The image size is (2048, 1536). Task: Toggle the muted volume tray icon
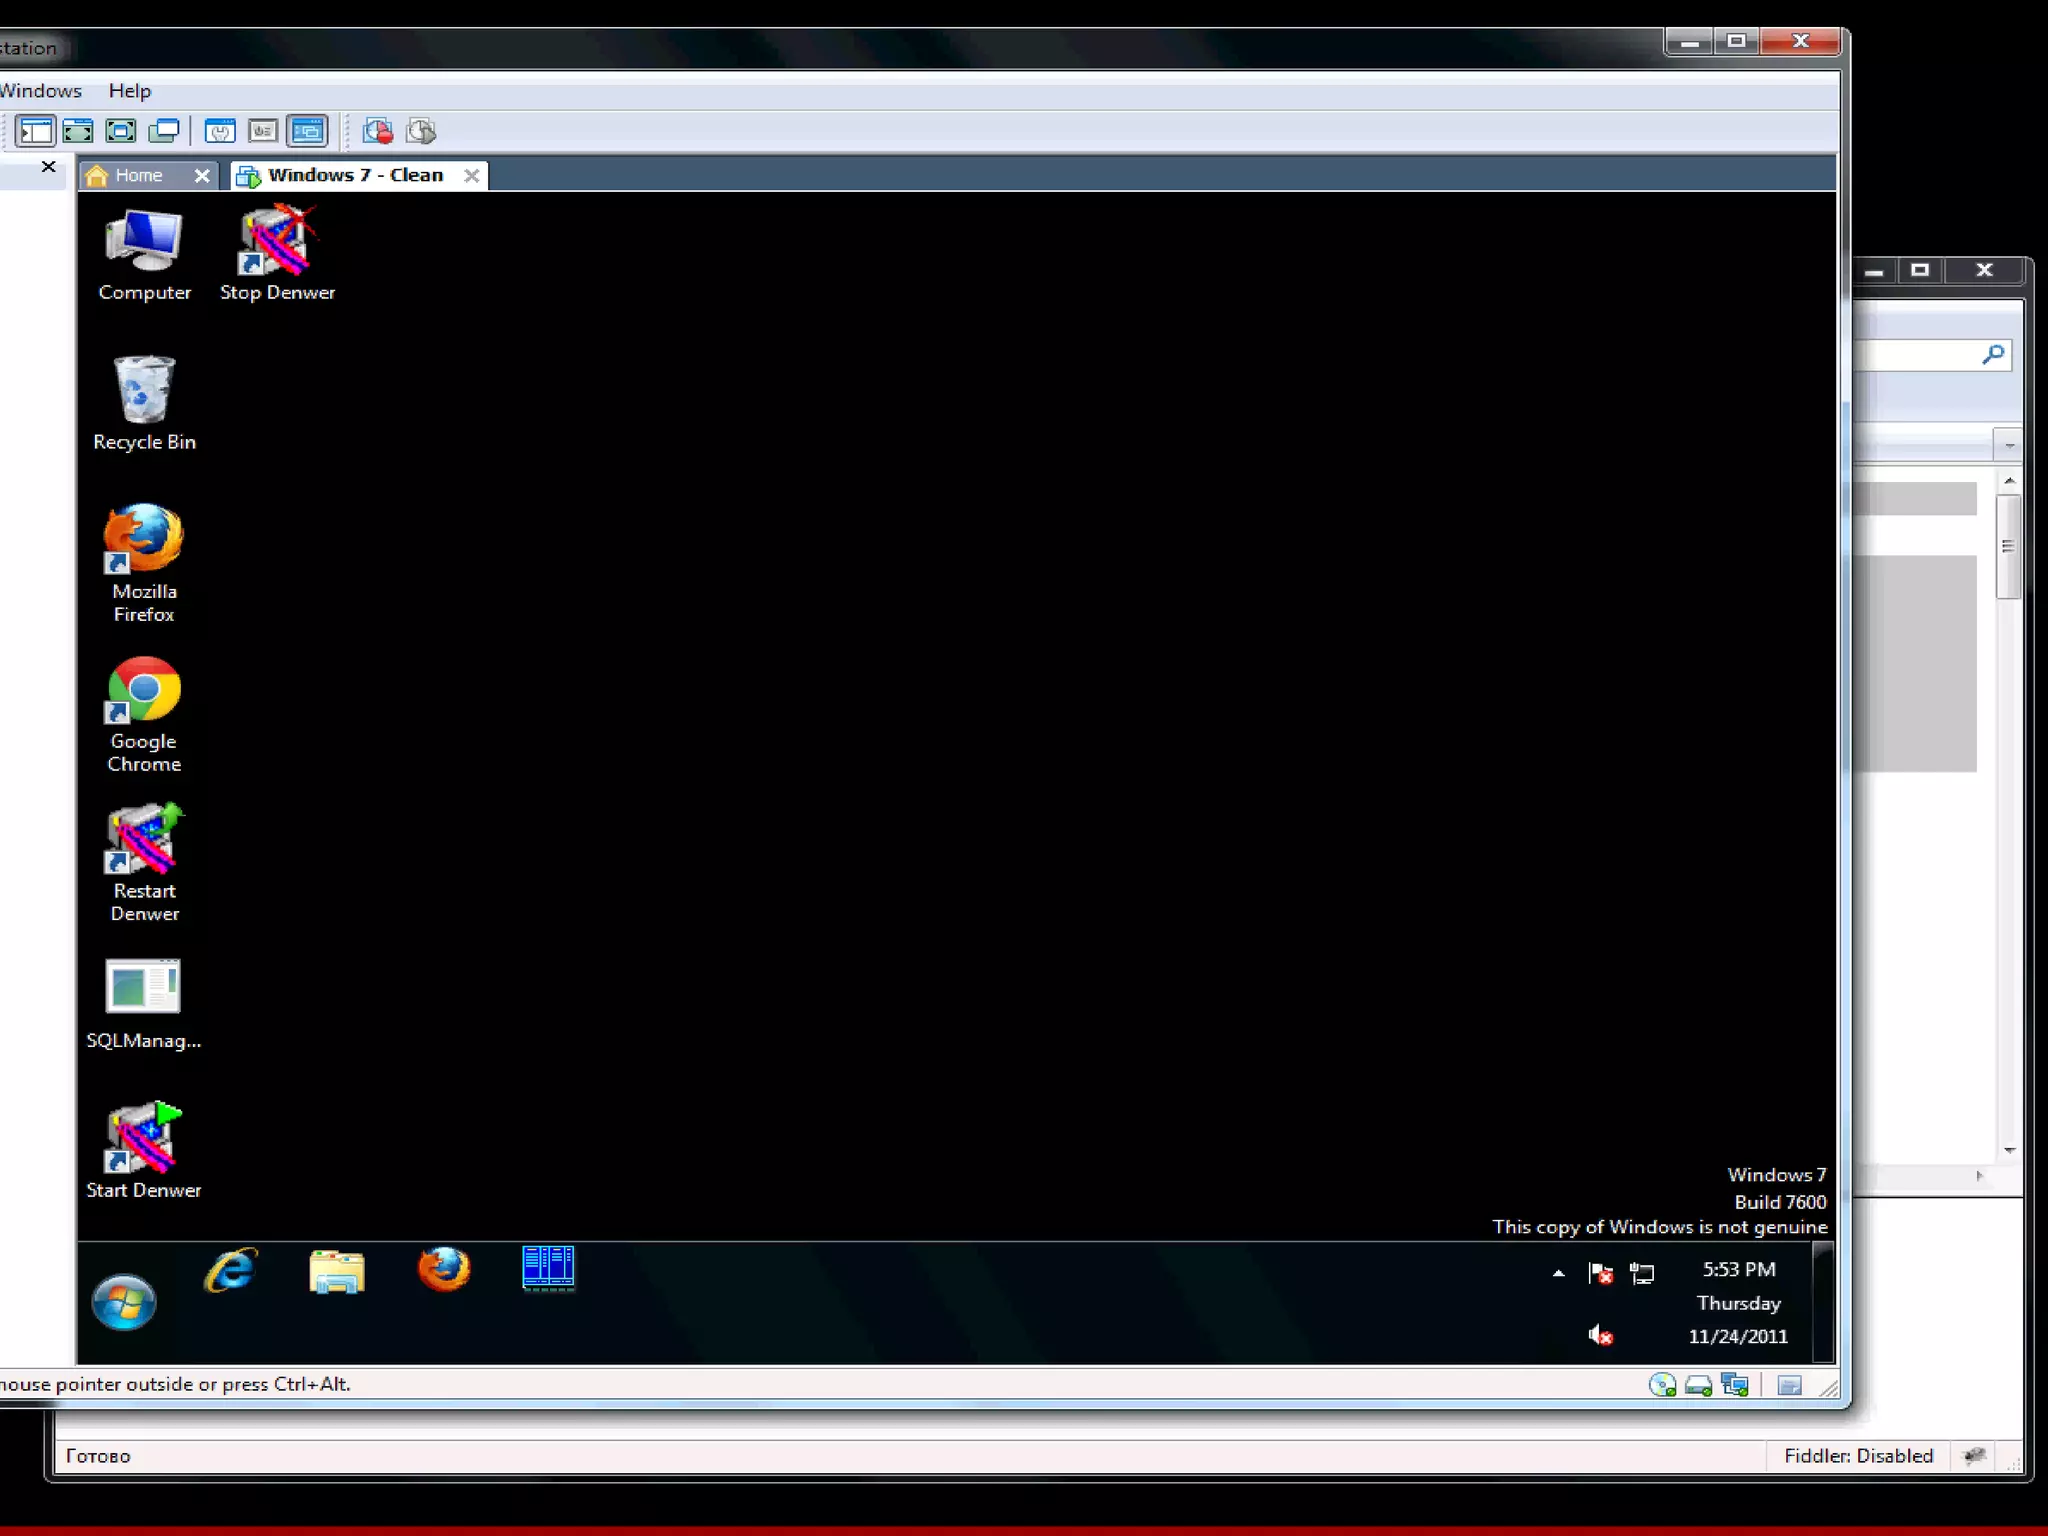pyautogui.click(x=1600, y=1335)
